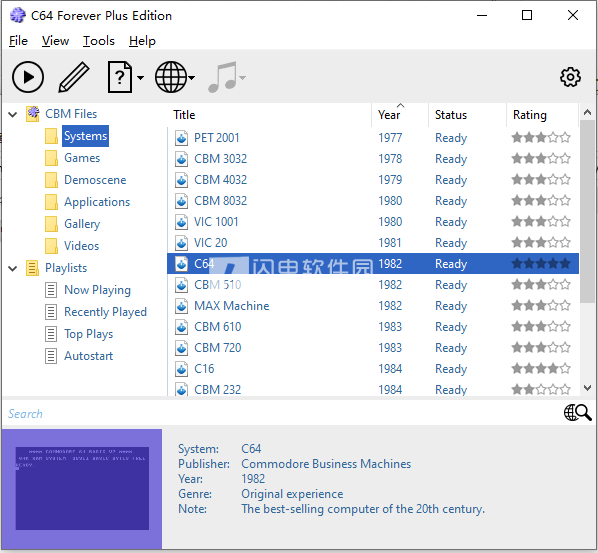Image resolution: width=598 pixels, height=553 pixels.
Task: Select the CBM 232 row
Action: 373,389
